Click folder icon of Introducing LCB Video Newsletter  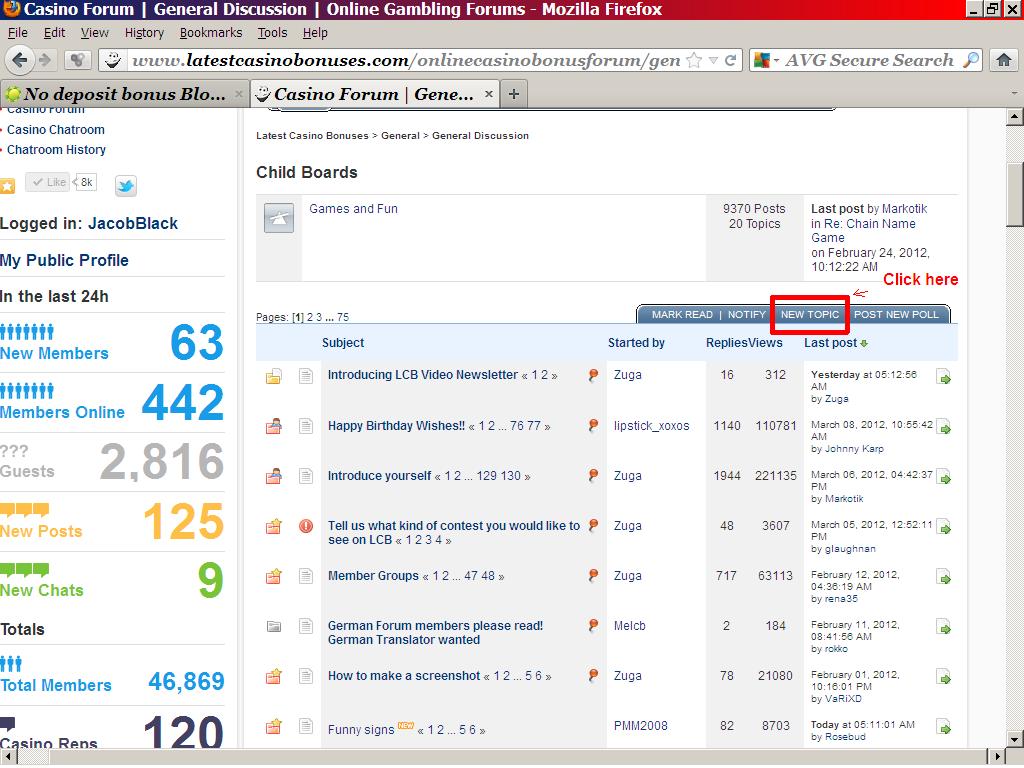274,376
